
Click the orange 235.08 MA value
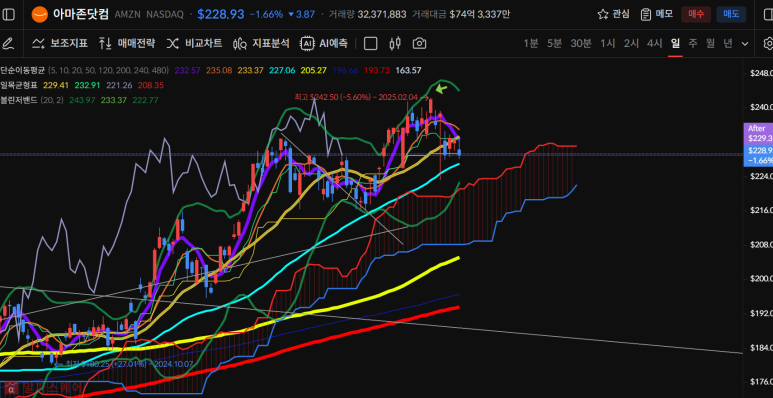(x=219, y=71)
